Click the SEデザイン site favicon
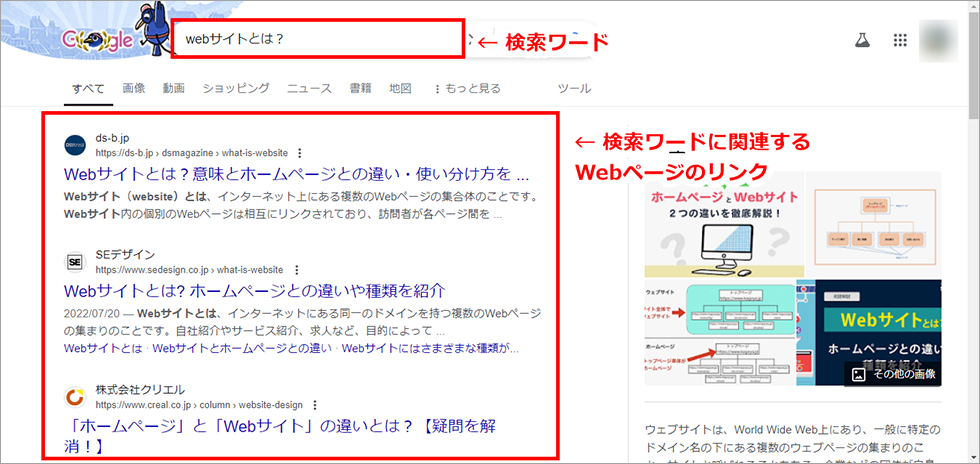 75,262
